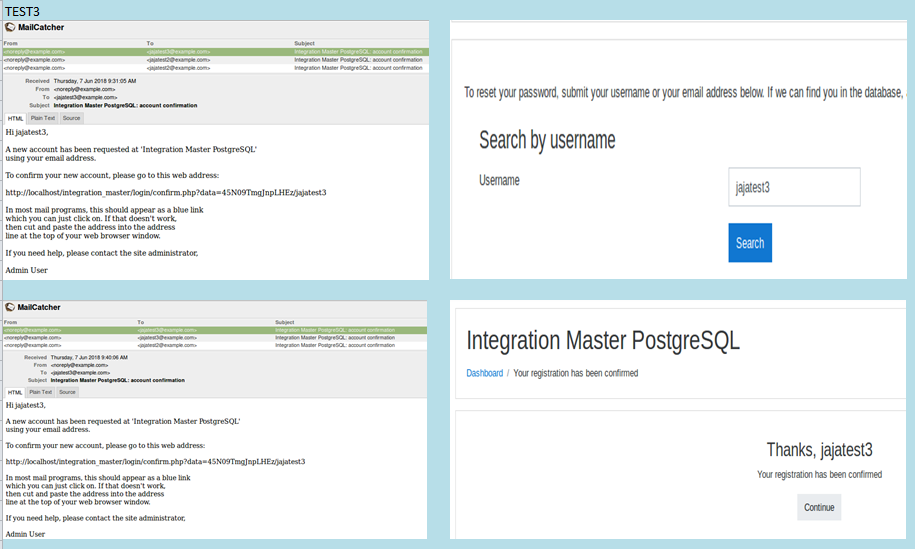Click received date 9:31:05 AM in top email

tap(95, 81)
